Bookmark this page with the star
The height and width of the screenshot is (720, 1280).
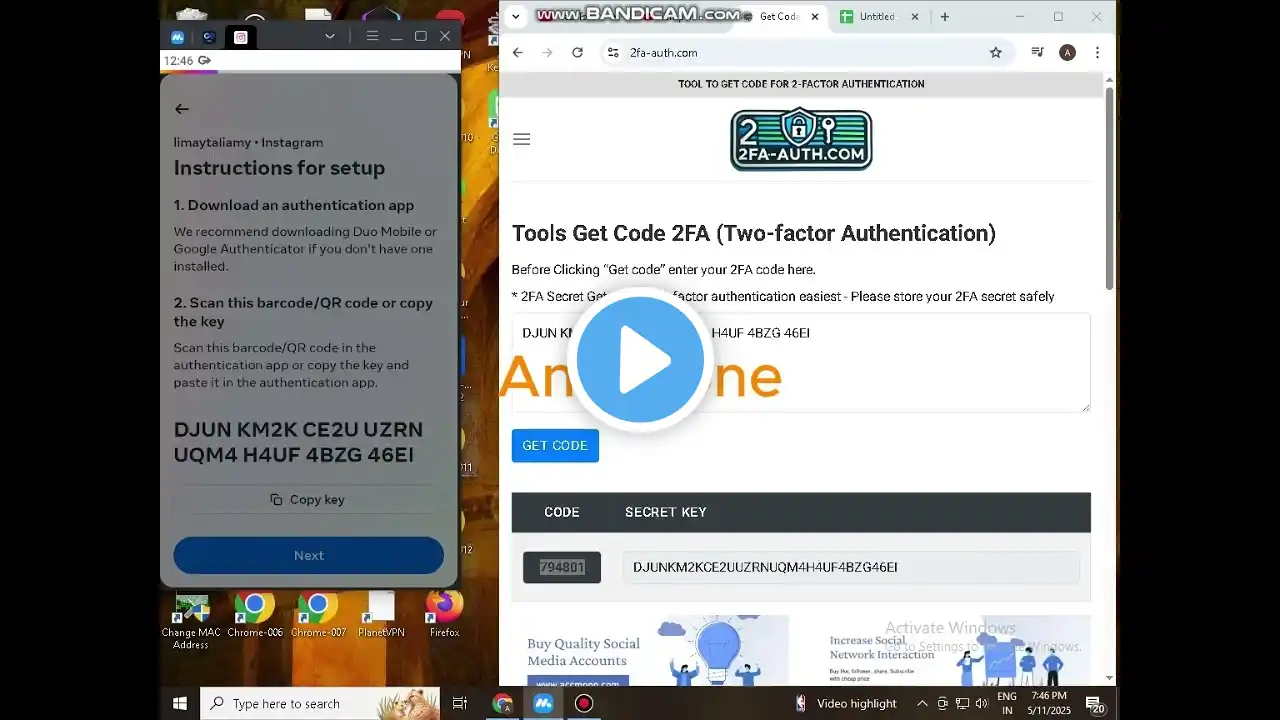(995, 53)
